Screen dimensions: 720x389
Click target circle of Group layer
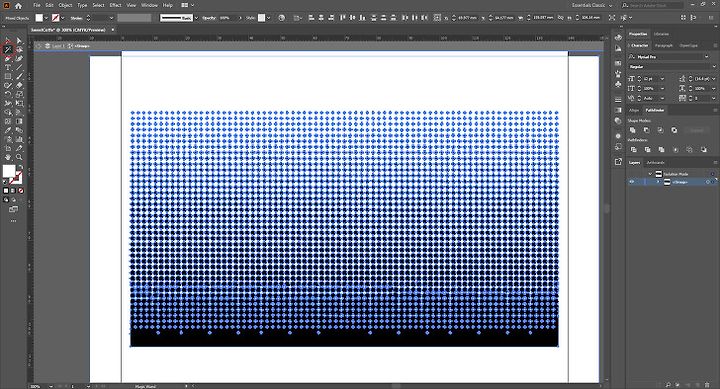click(708, 182)
